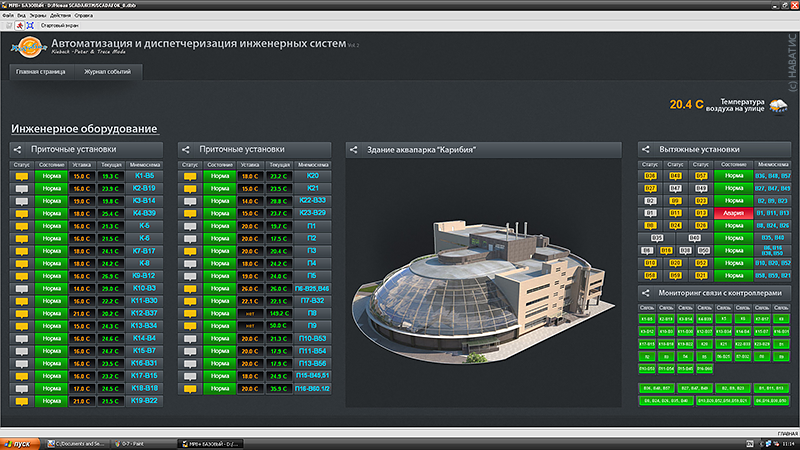The height and width of the screenshot is (450, 800).
Task: Click the Стартовый экран toolbar label
Action: 61,24
